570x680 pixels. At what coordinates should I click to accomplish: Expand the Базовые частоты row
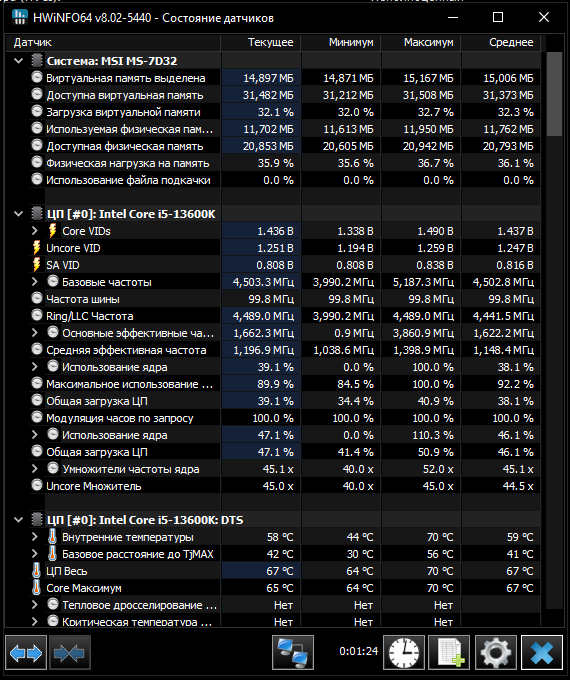[35, 282]
